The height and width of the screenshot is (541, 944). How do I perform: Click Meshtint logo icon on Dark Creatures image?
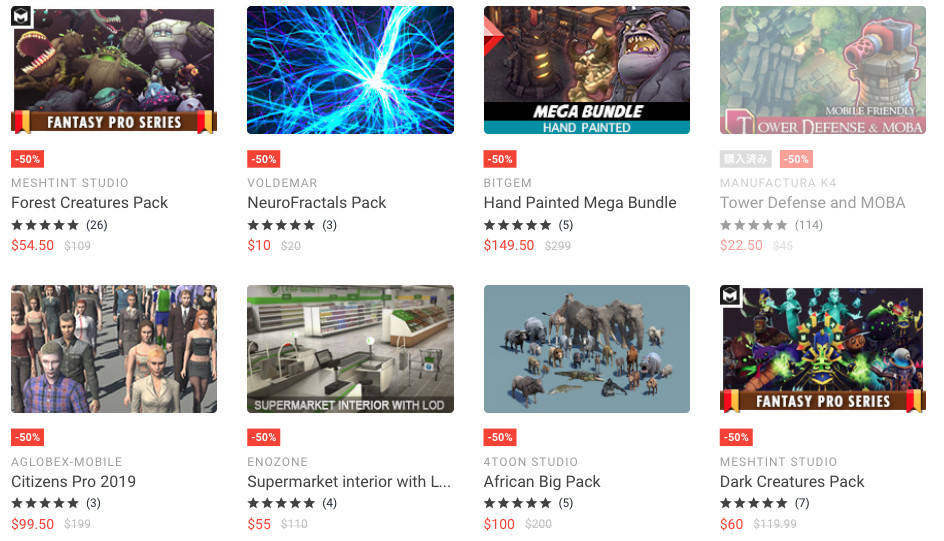(x=730, y=295)
